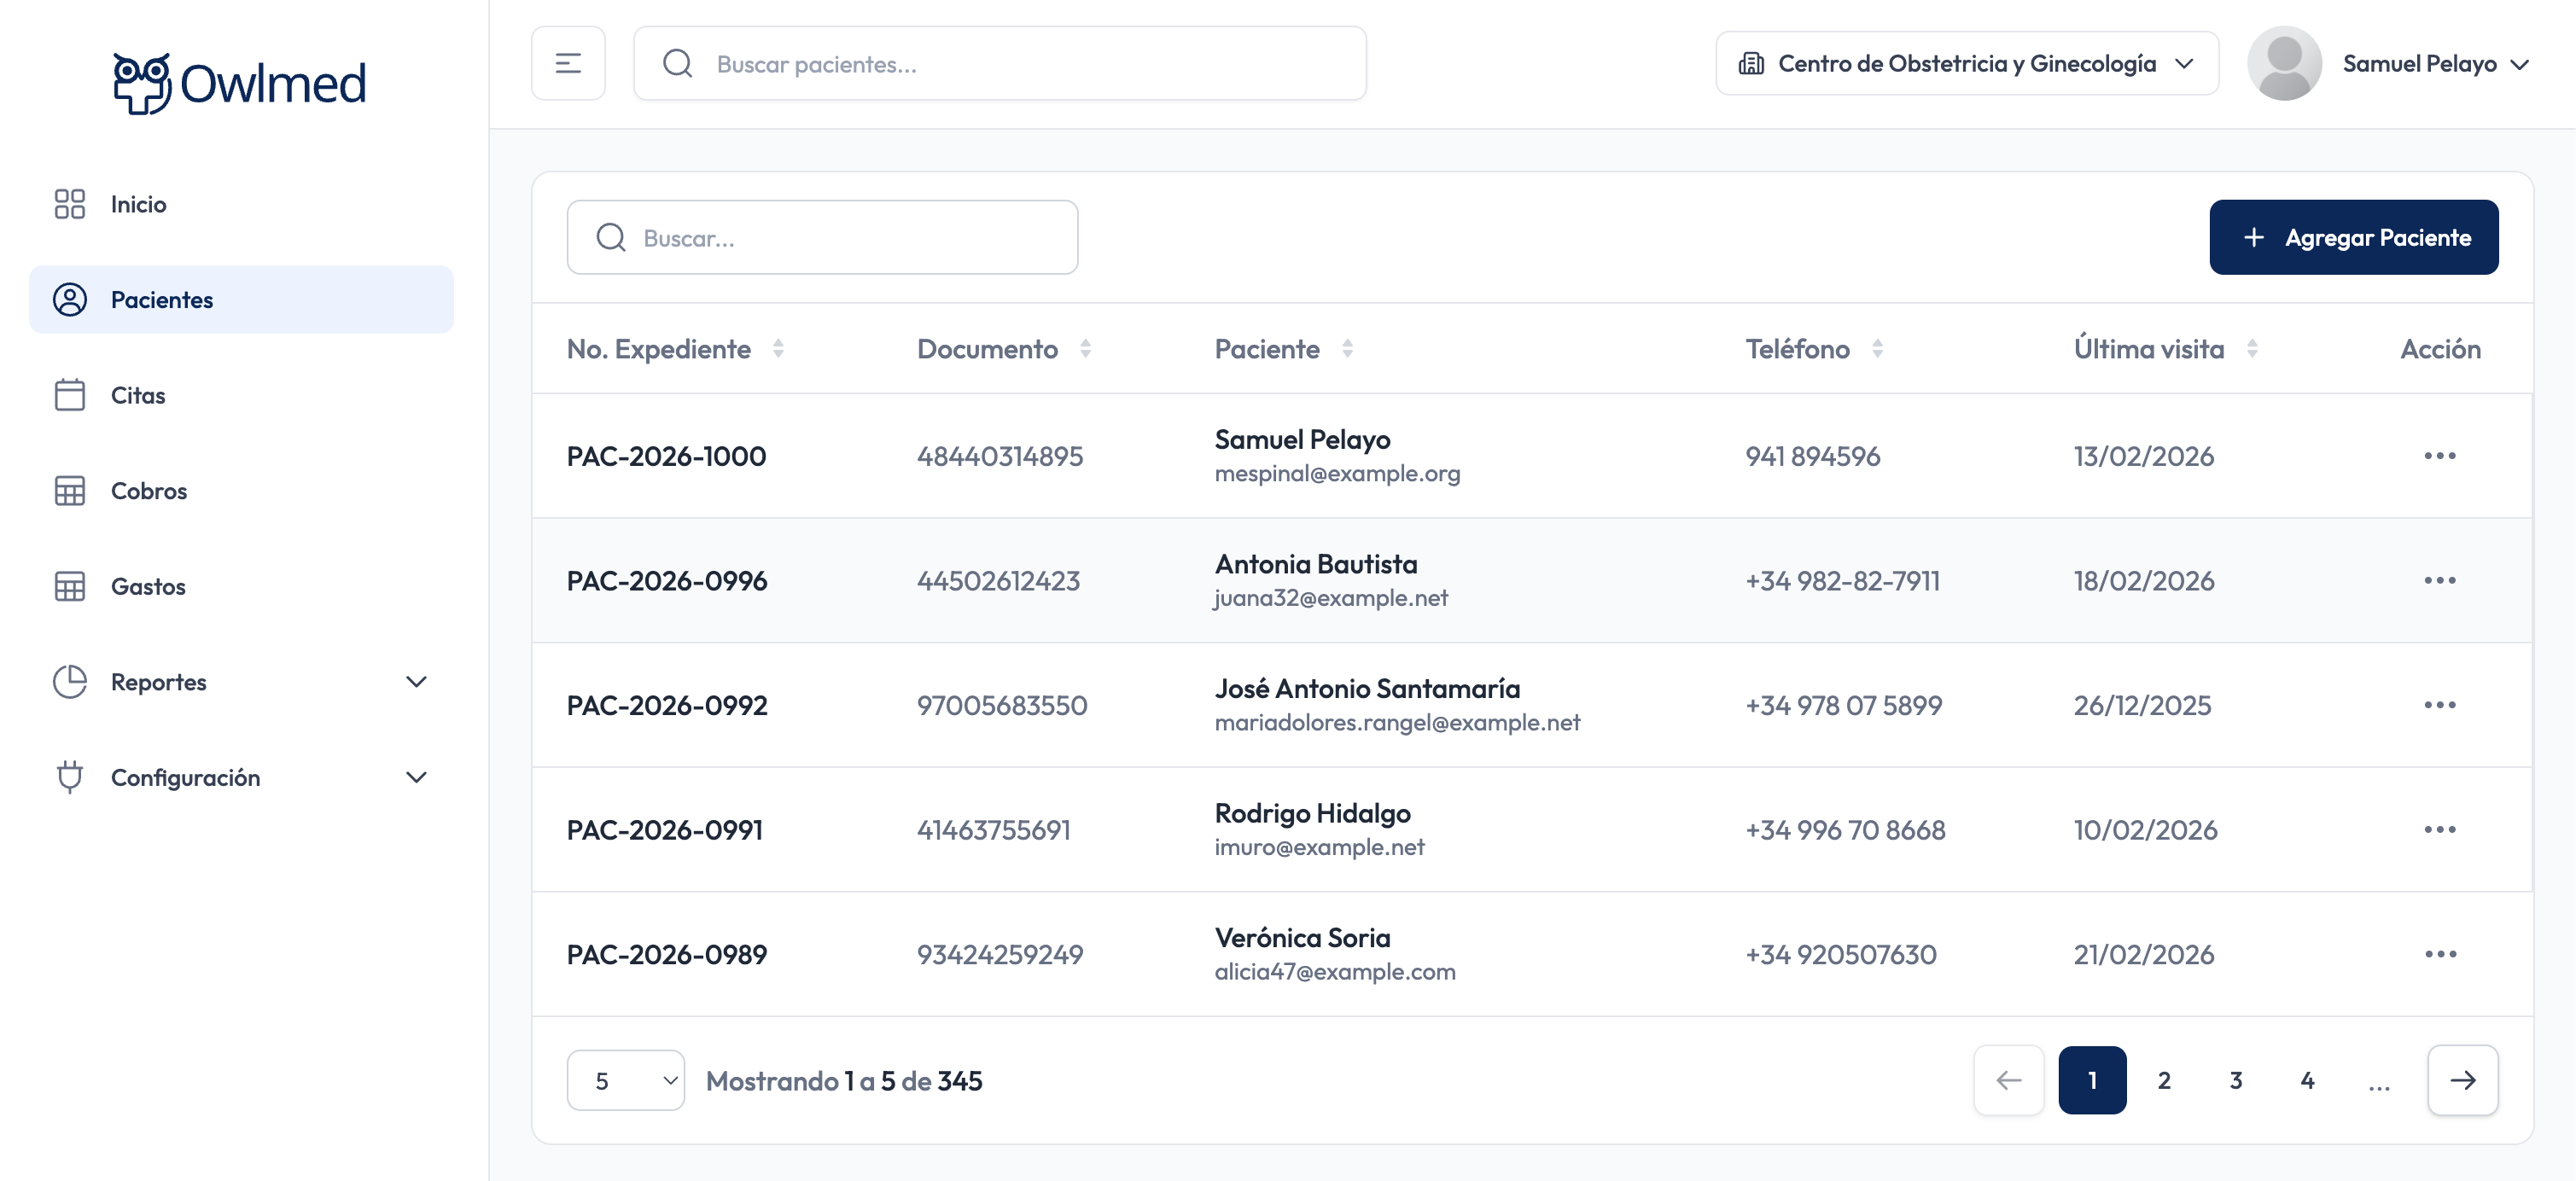
Task: Click the Buscar pacientes search field
Action: (1000, 63)
